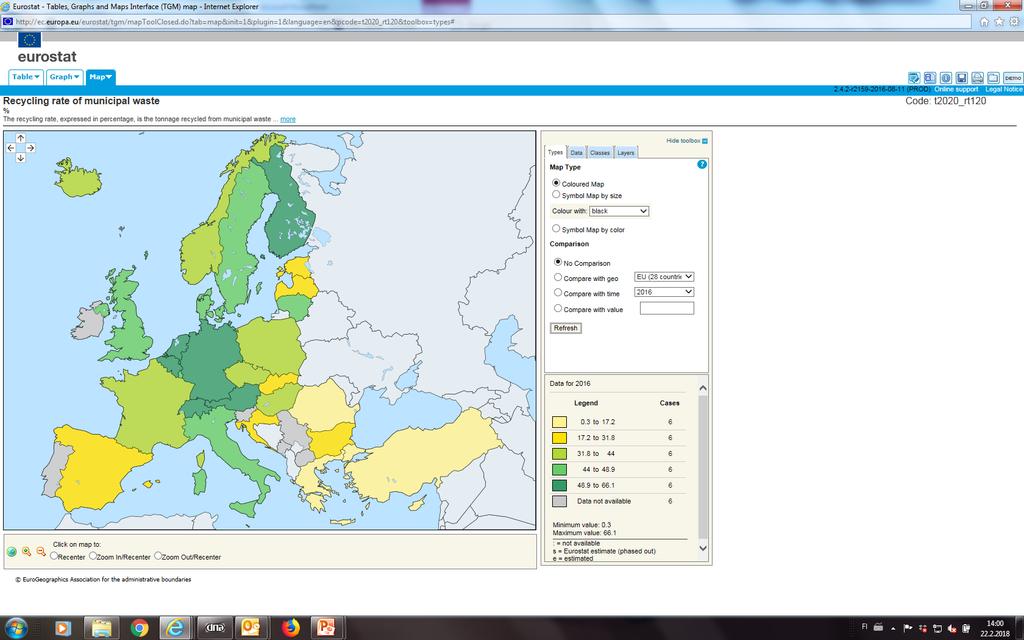Click the folder/bookmark icon beside the printer icon

[993, 78]
